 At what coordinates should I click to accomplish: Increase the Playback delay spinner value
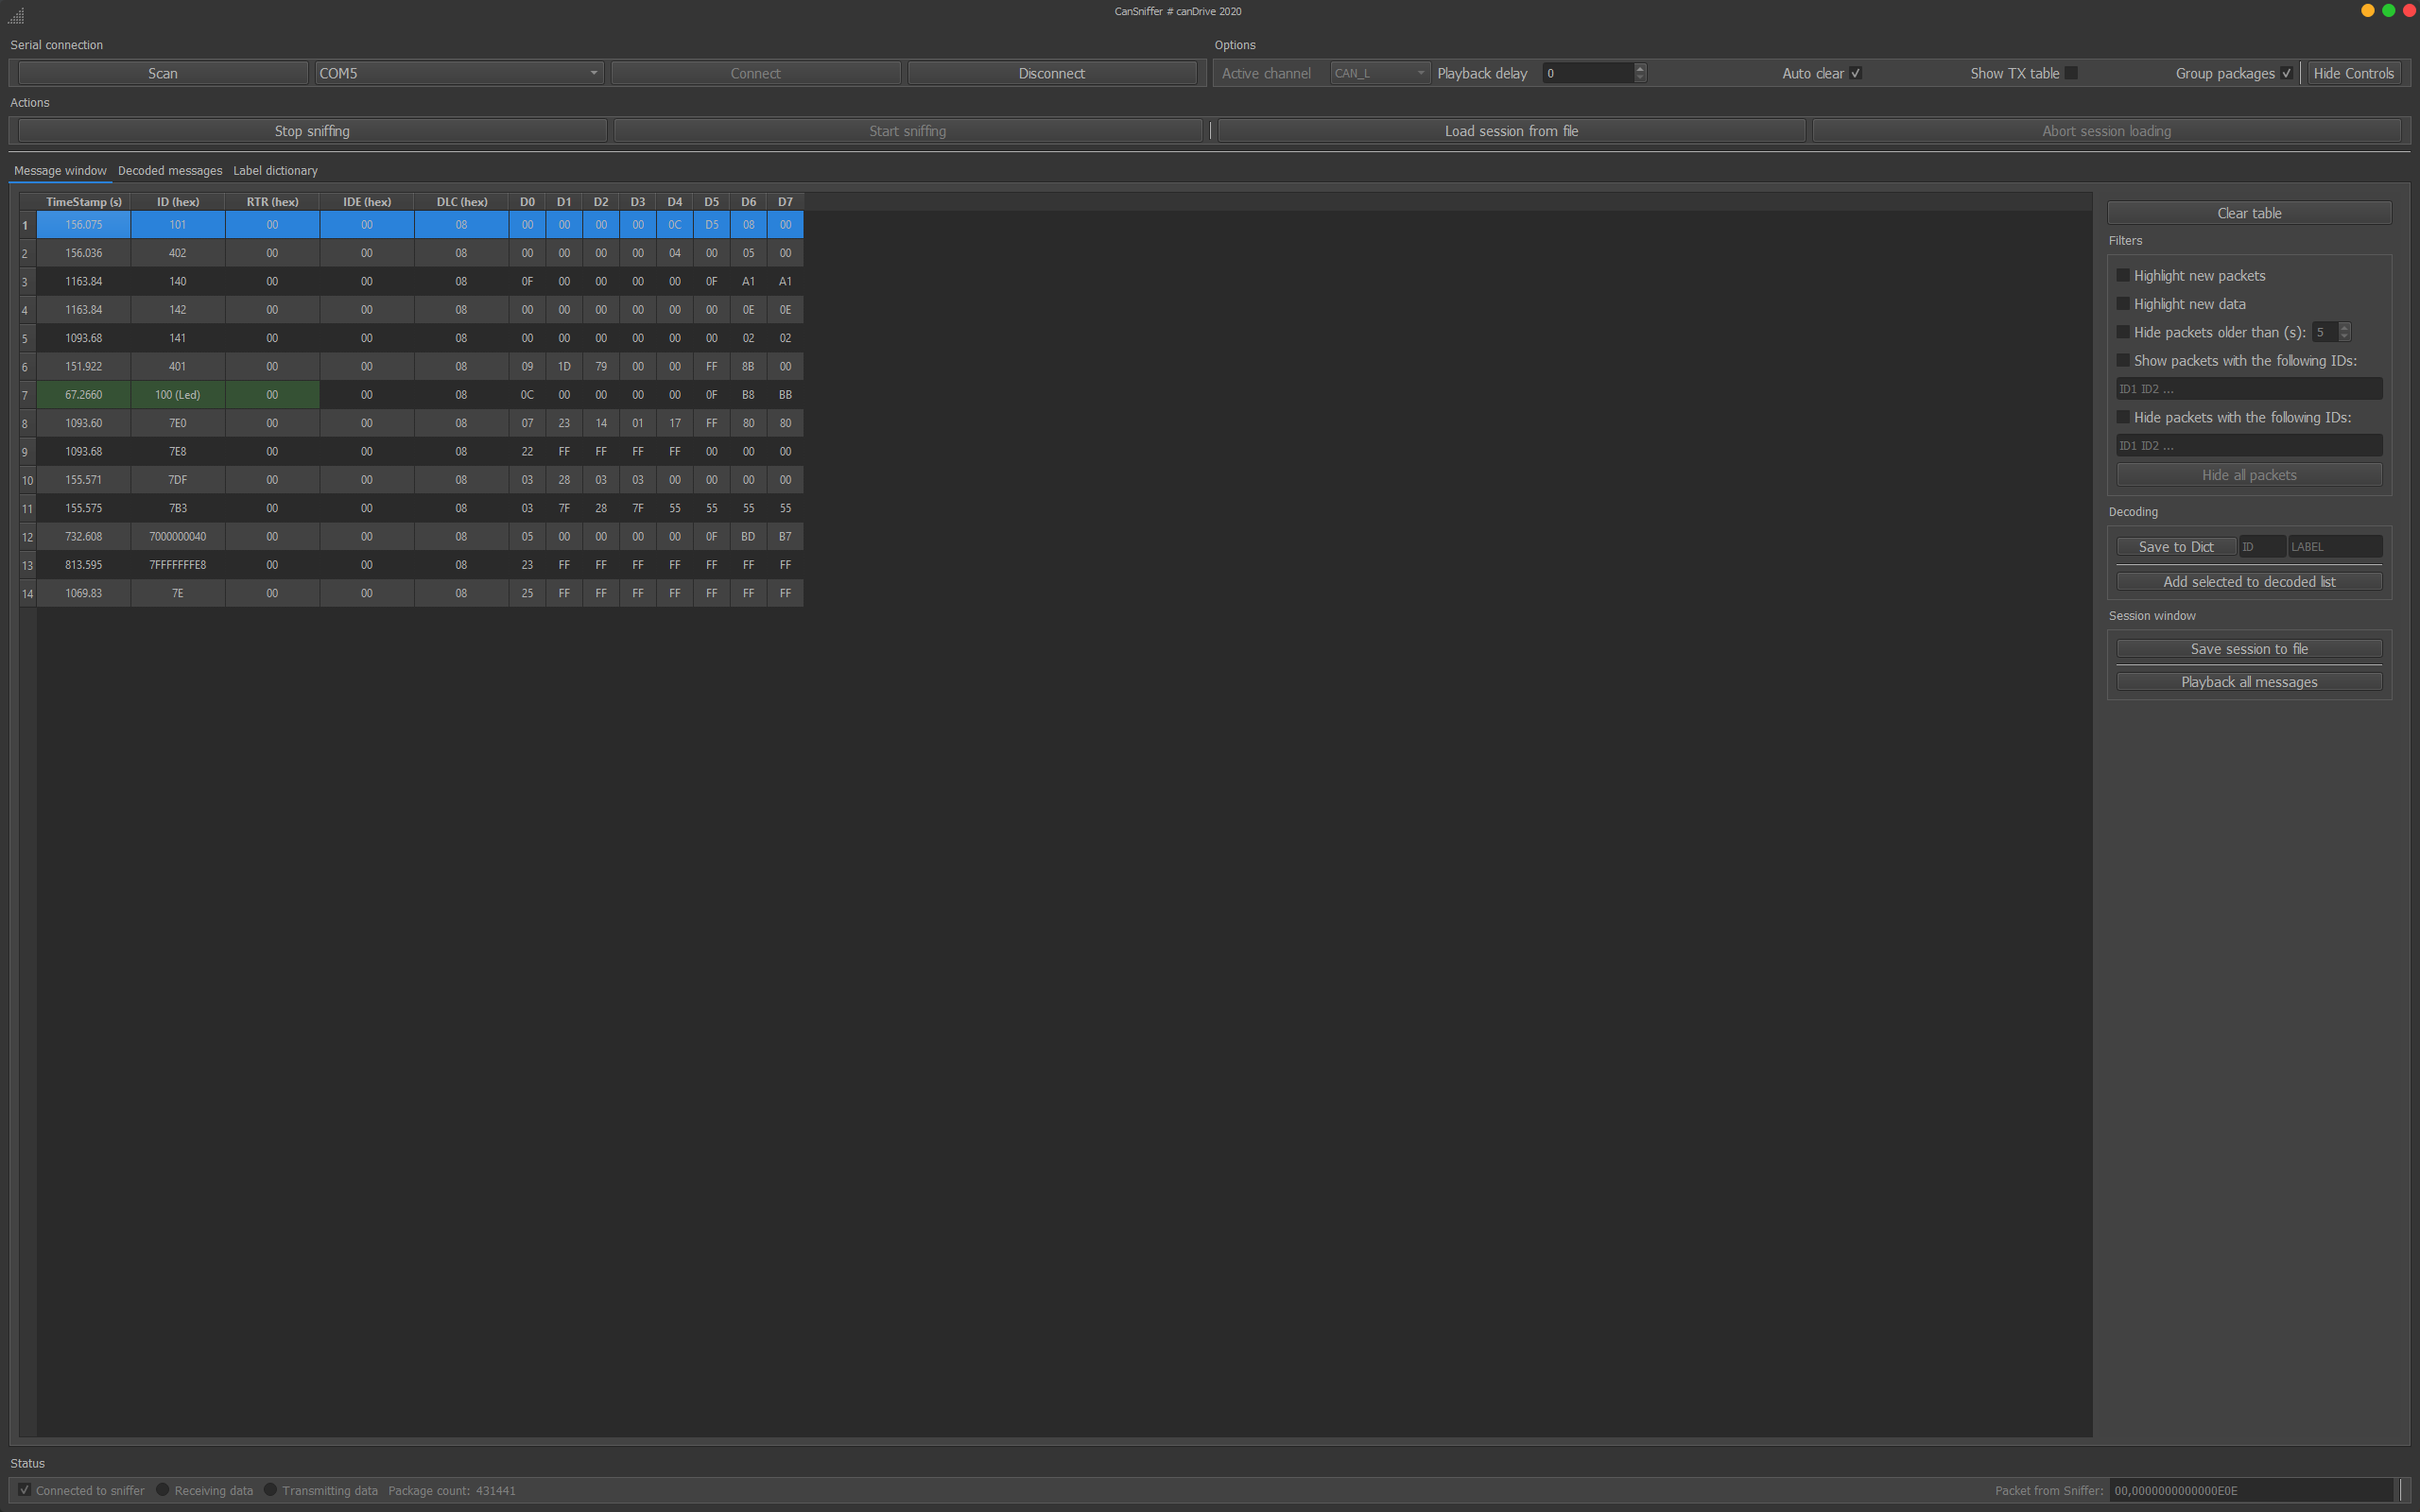coord(1640,68)
